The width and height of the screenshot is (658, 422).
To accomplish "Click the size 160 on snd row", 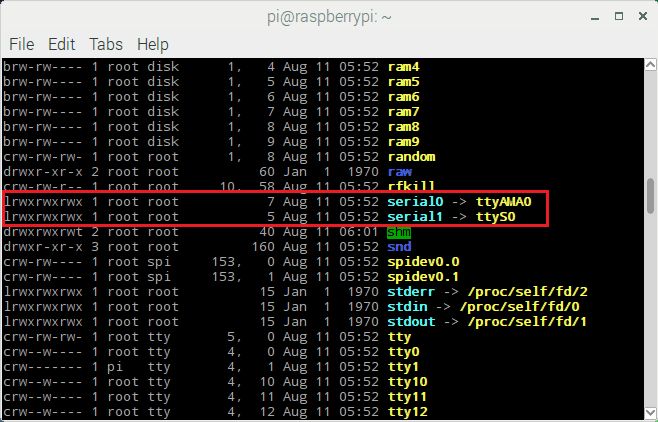I will point(263,247).
